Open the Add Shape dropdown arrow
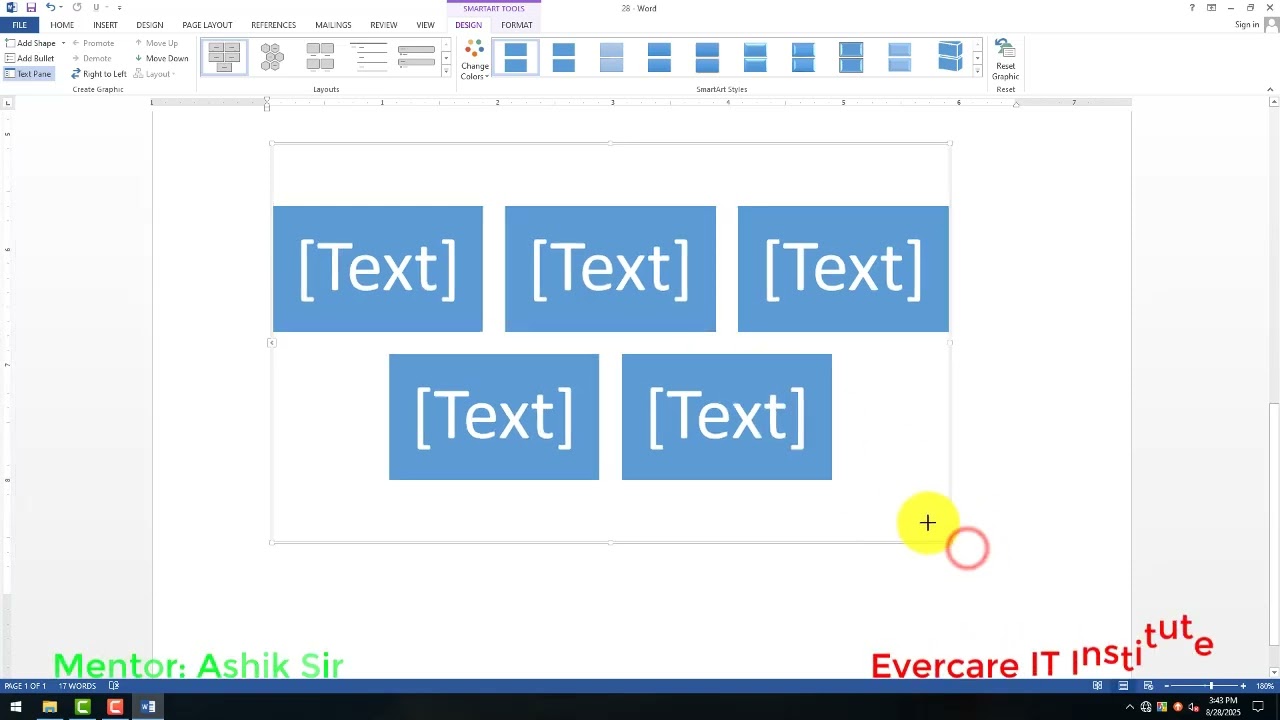Image resolution: width=1280 pixels, height=720 pixels. pyautogui.click(x=63, y=43)
